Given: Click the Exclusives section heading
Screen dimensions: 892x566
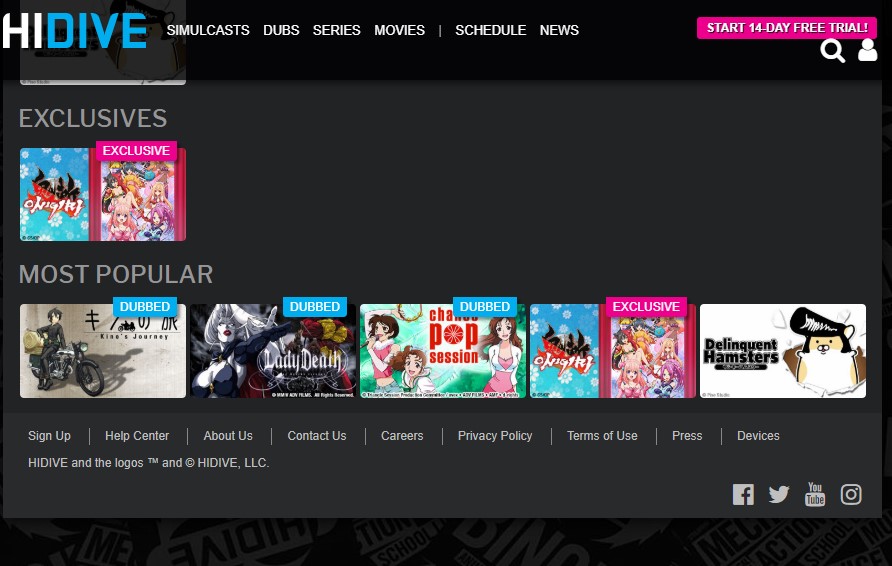Looking at the screenshot, I should coord(93,118).
